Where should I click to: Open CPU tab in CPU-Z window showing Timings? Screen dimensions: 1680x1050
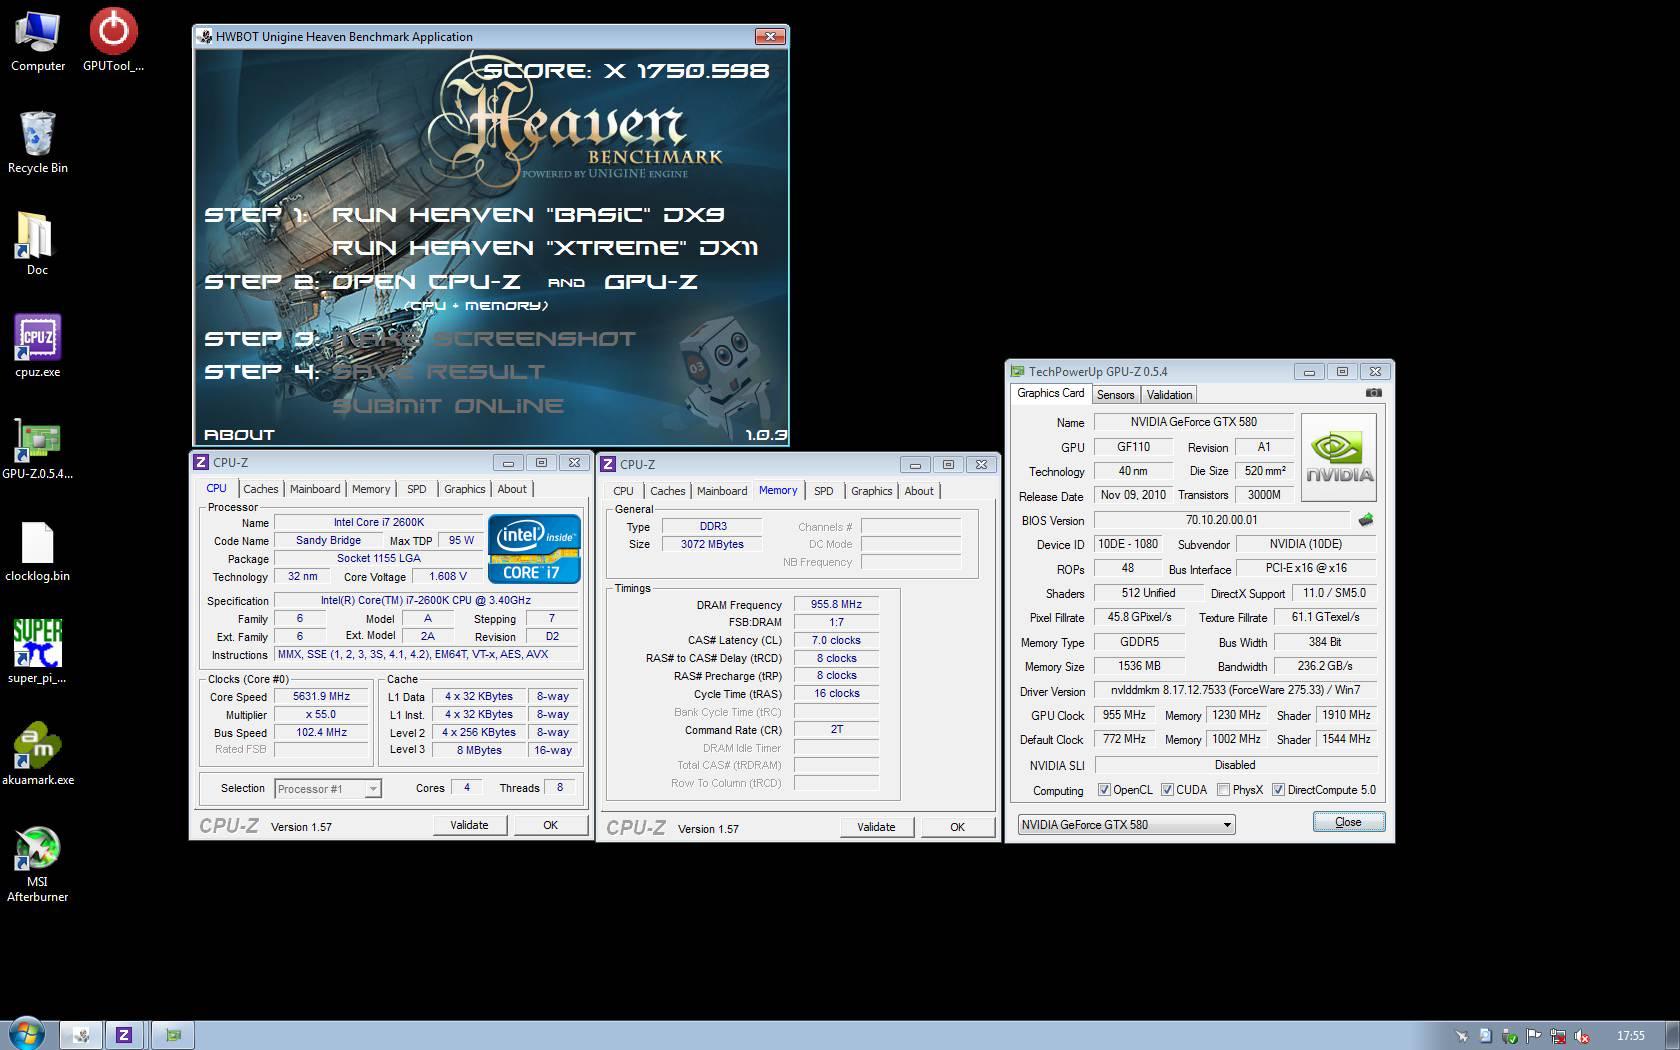(x=623, y=491)
